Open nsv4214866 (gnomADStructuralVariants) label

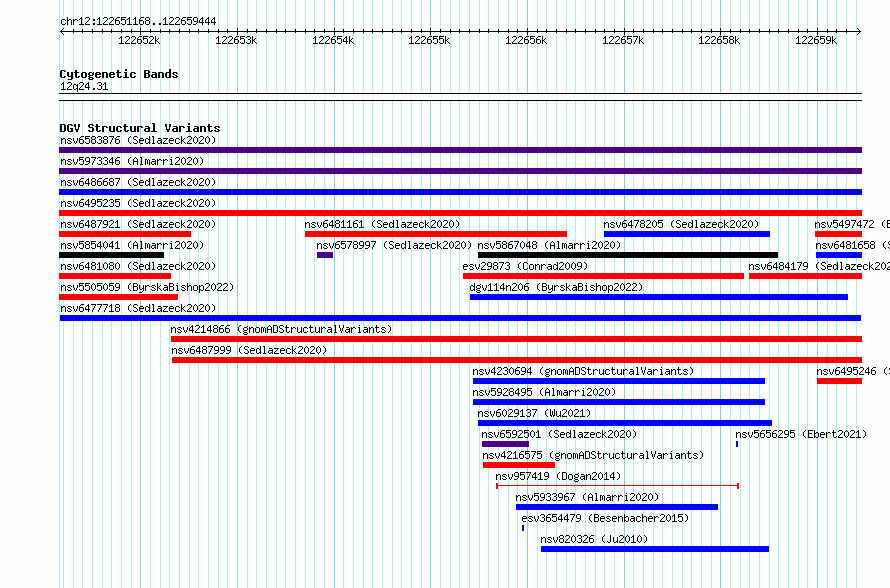281,329
